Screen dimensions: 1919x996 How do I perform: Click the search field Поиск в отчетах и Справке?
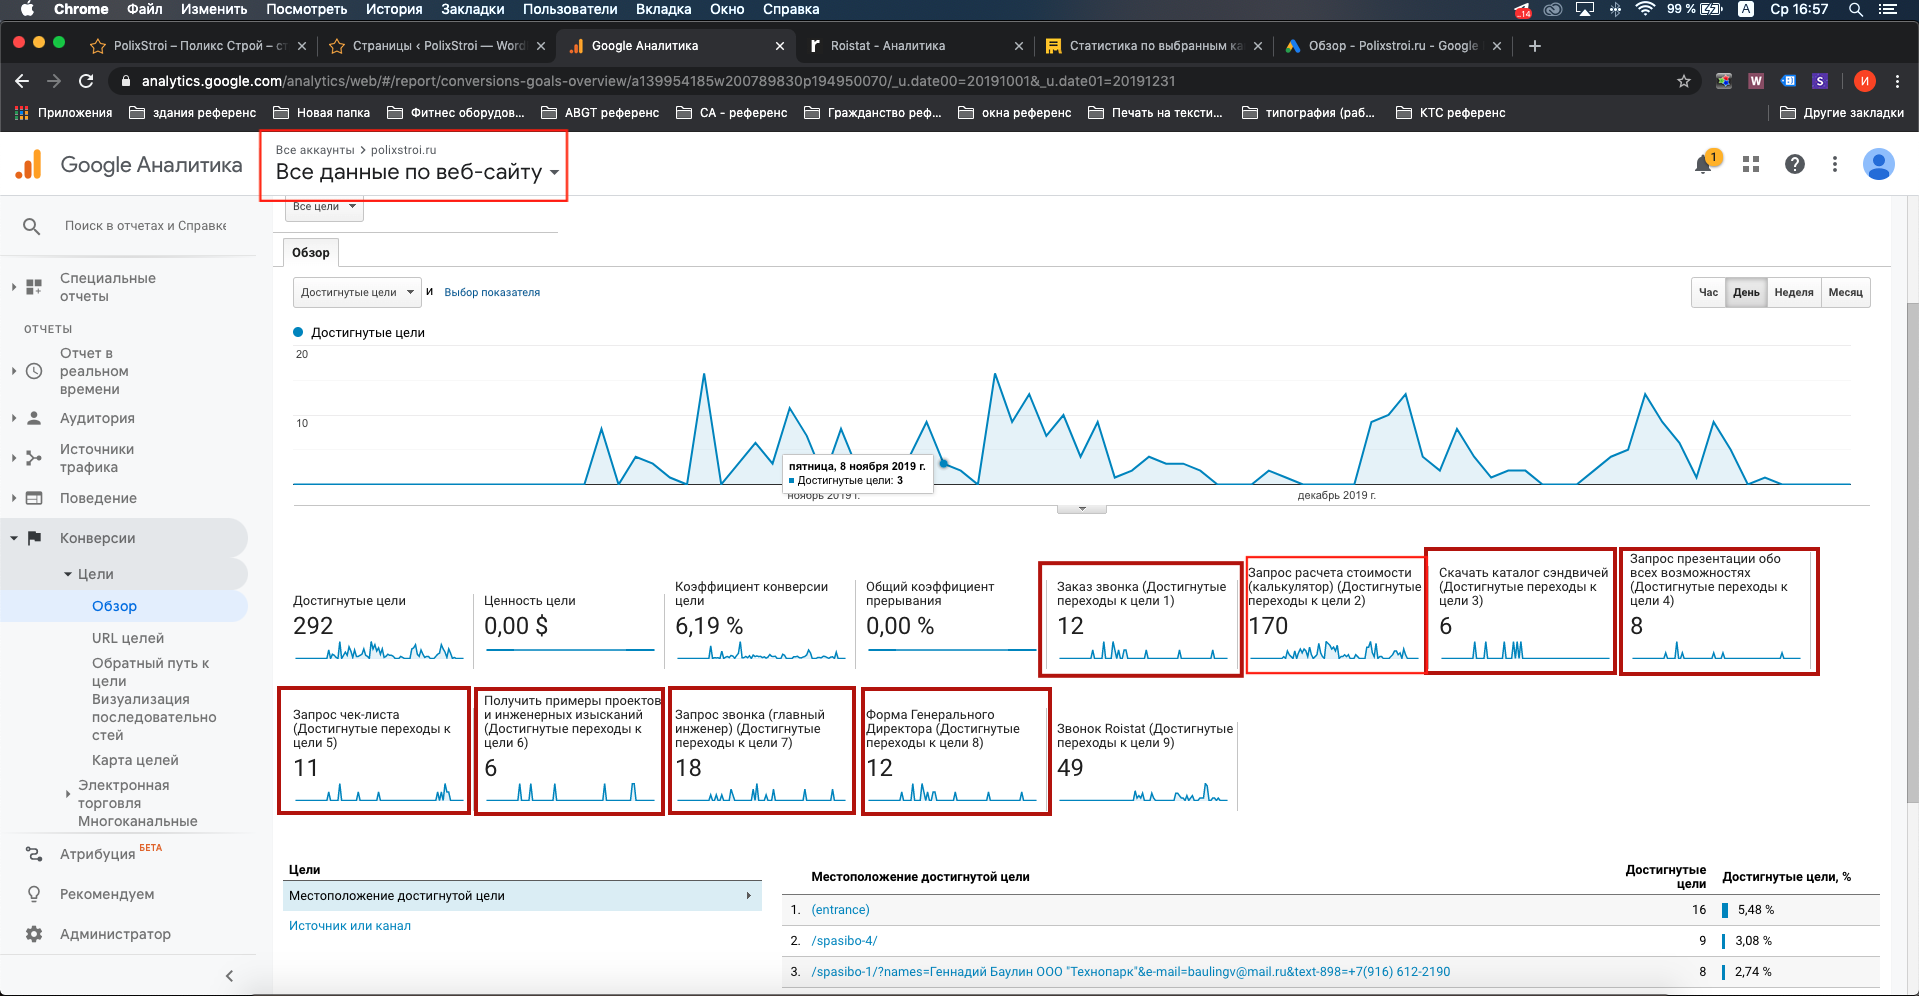click(145, 226)
